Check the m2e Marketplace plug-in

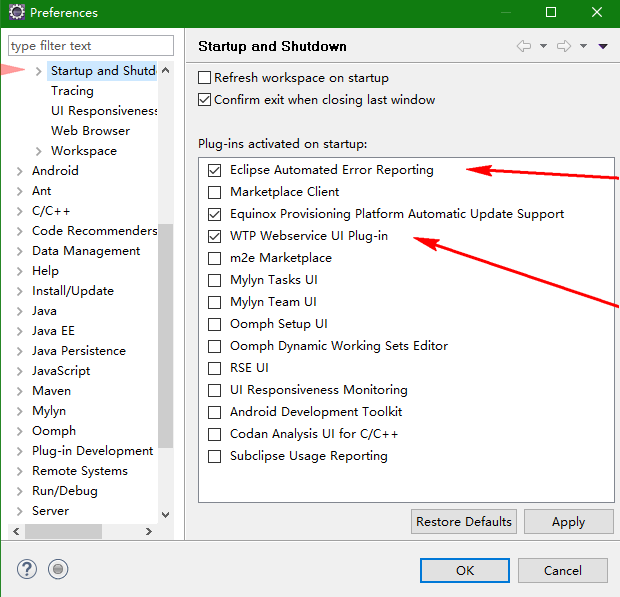214,258
